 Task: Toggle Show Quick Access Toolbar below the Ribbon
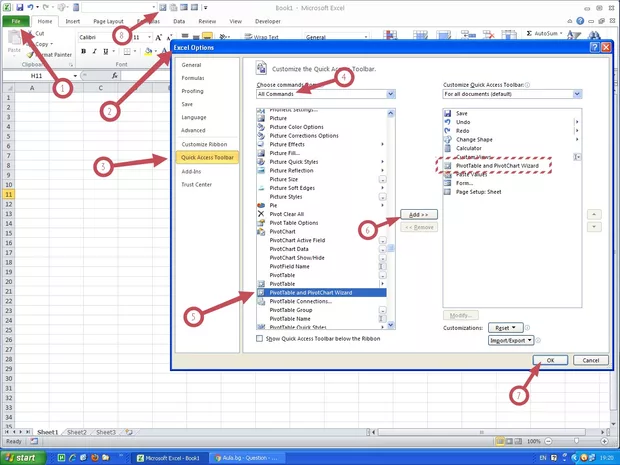(x=259, y=338)
